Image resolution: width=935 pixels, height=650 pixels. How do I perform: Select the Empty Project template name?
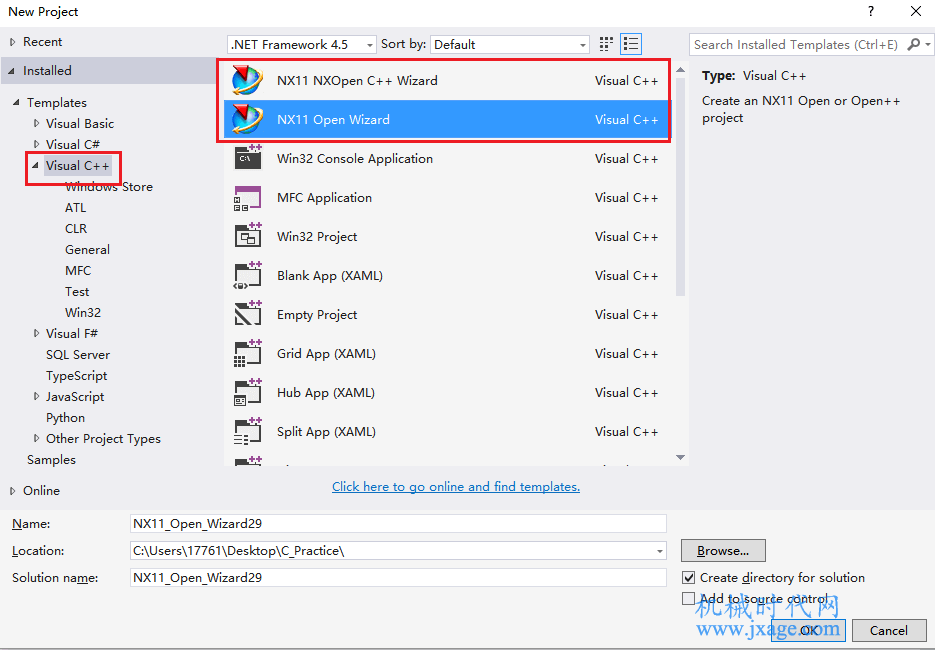317,315
